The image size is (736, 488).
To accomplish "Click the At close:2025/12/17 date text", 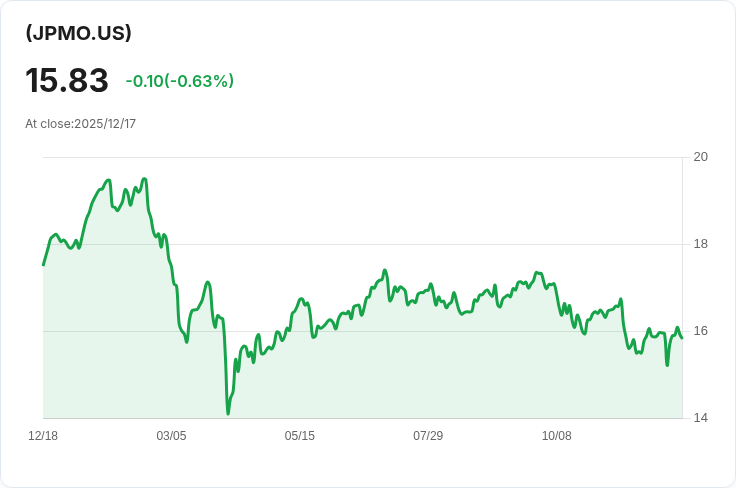I will (80, 124).
